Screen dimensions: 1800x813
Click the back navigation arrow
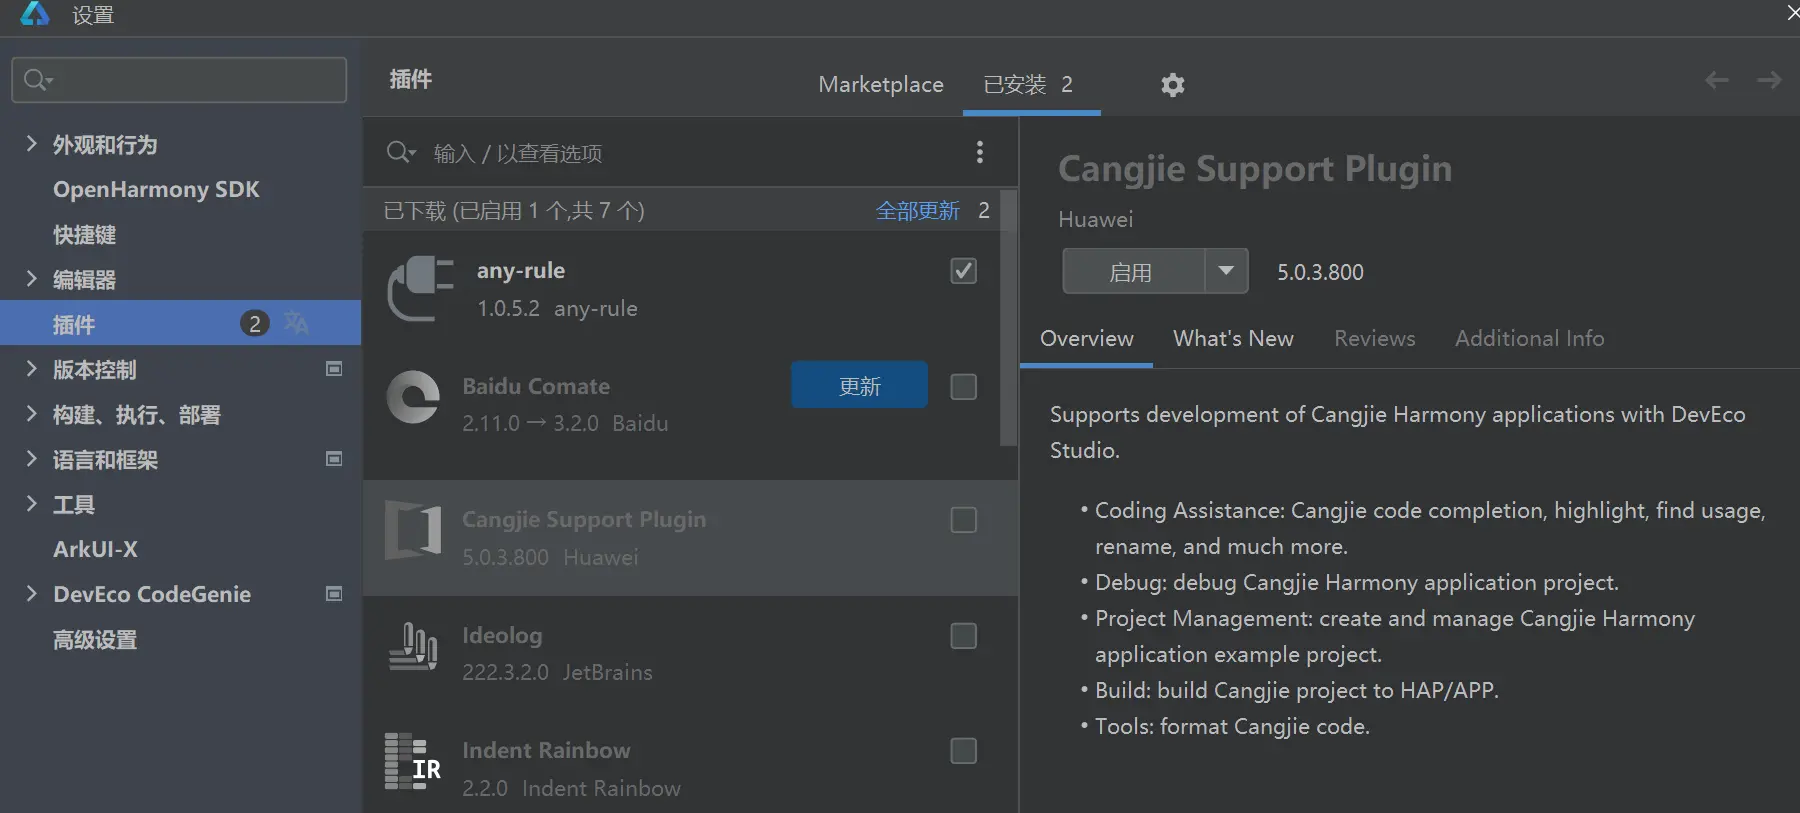(x=1716, y=80)
